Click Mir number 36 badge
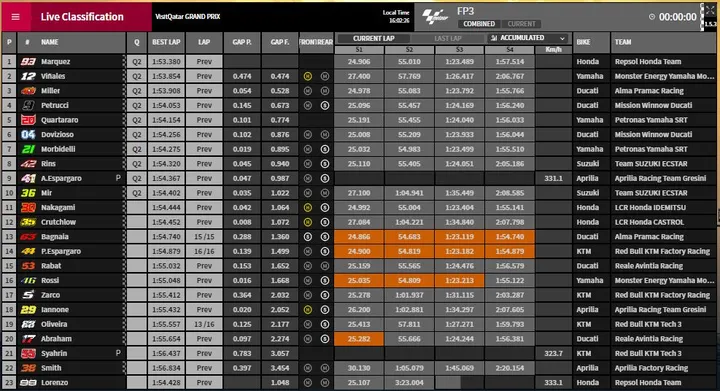Viewport: 720px width, 391px height. pyautogui.click(x=28, y=193)
